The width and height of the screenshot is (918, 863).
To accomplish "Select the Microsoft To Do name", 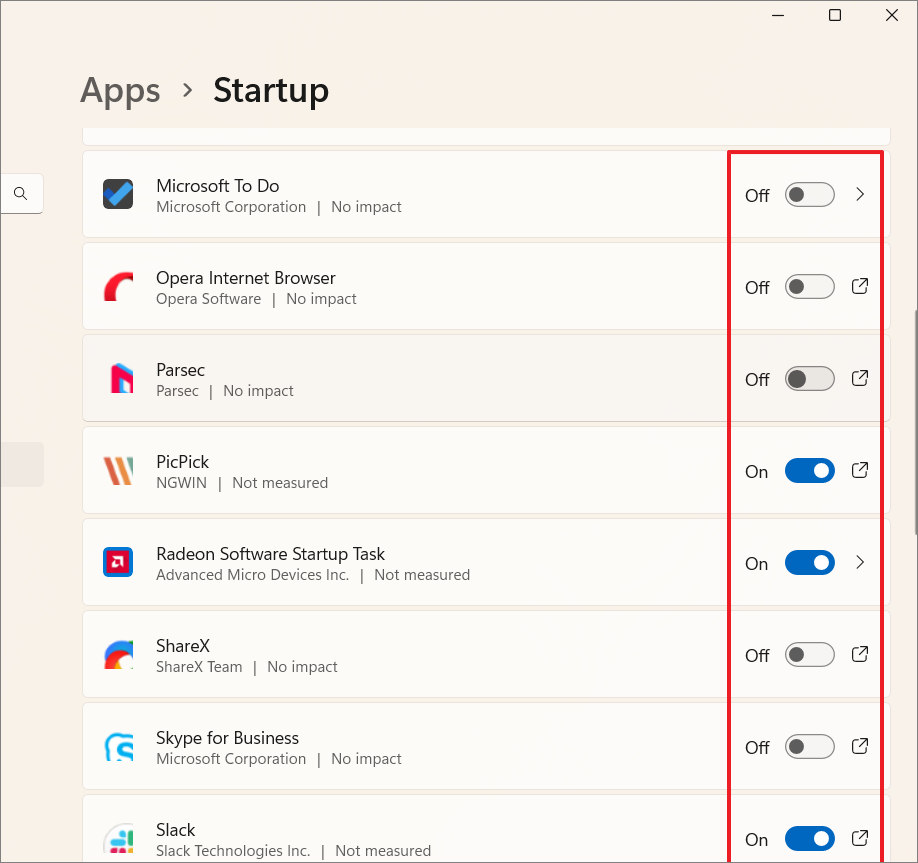I will (217, 186).
